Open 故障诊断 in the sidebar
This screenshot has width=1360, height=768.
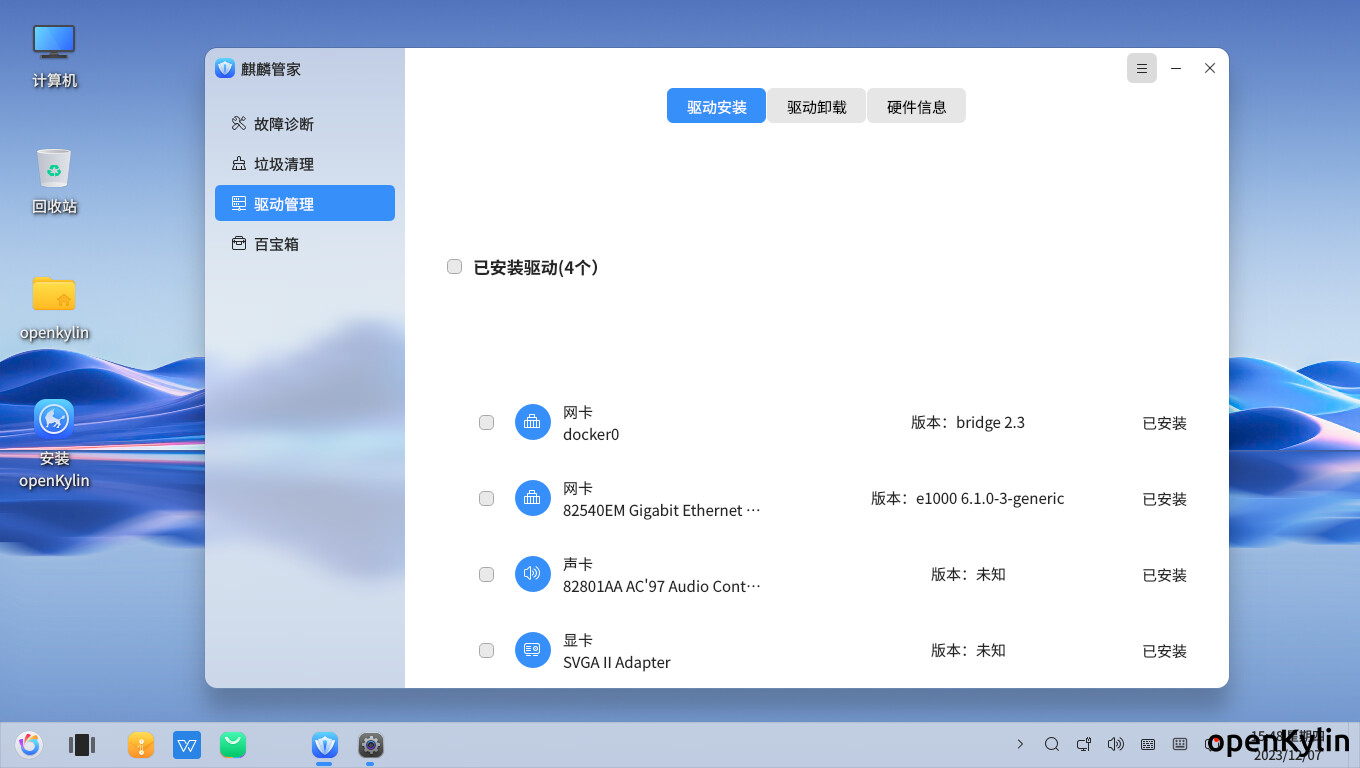pyautogui.click(x=284, y=124)
